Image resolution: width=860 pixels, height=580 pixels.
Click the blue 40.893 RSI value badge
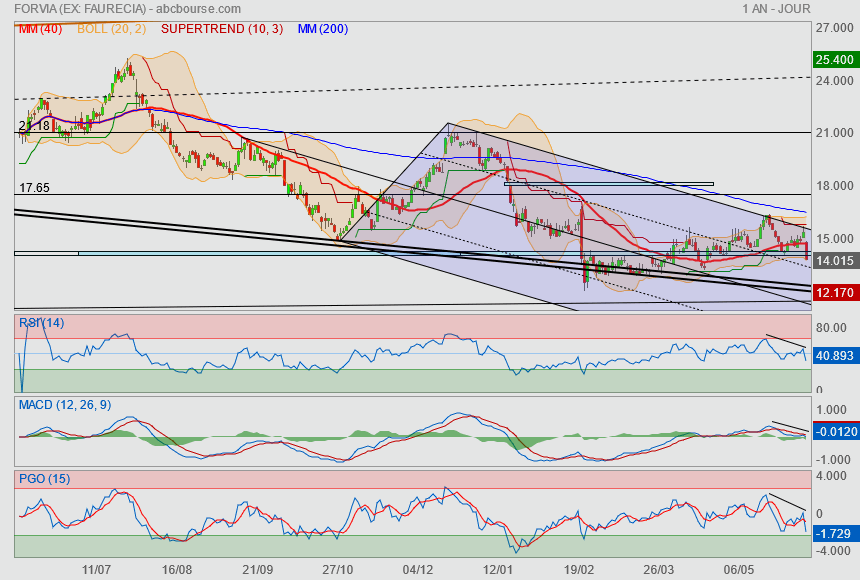click(x=834, y=356)
